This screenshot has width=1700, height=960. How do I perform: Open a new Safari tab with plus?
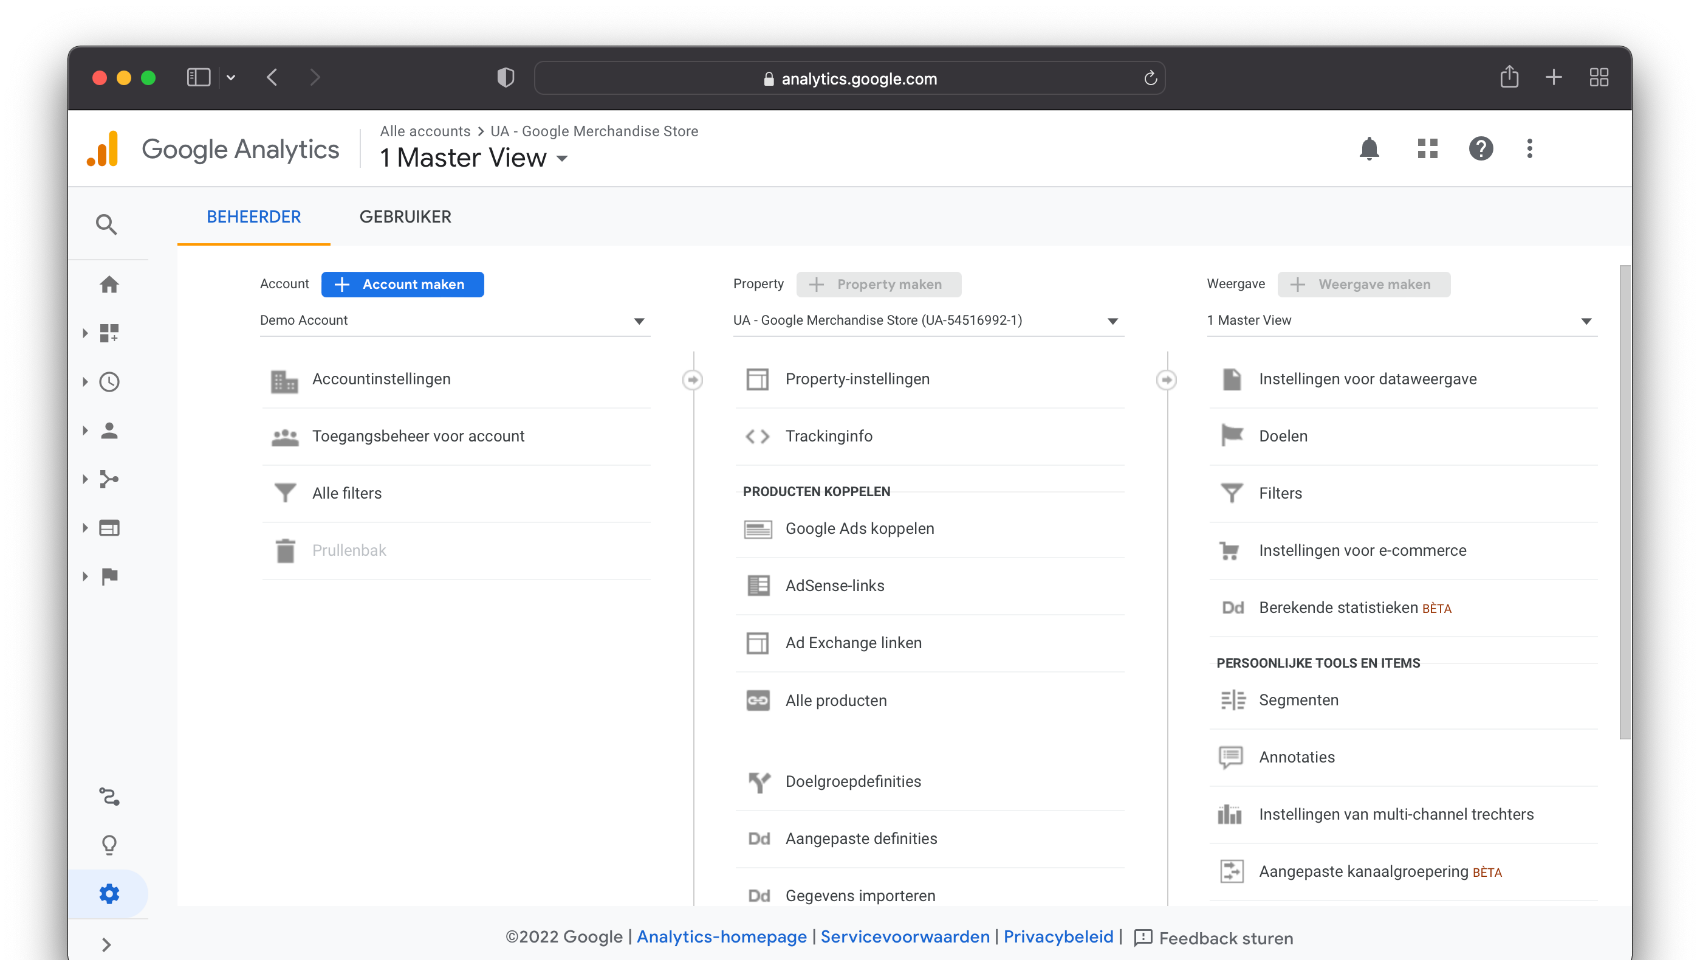pyautogui.click(x=1554, y=77)
